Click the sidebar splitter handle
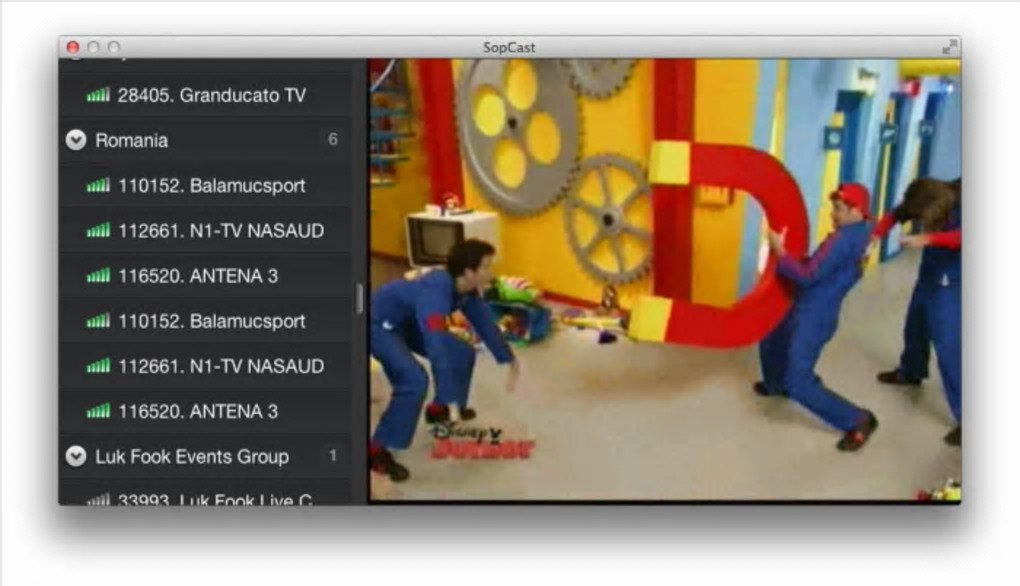1020x586 pixels. point(359,299)
